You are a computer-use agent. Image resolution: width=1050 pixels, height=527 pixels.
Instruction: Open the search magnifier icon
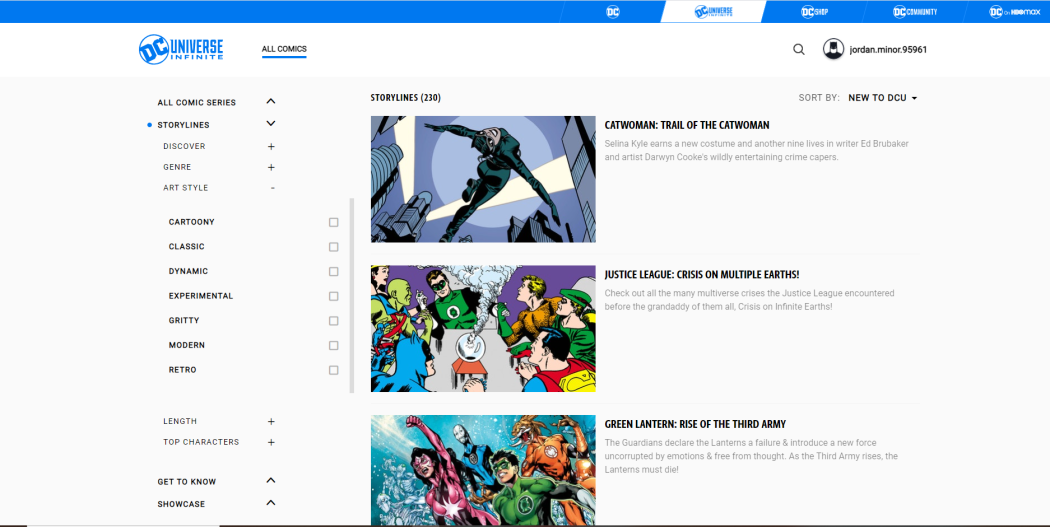pyautogui.click(x=798, y=49)
